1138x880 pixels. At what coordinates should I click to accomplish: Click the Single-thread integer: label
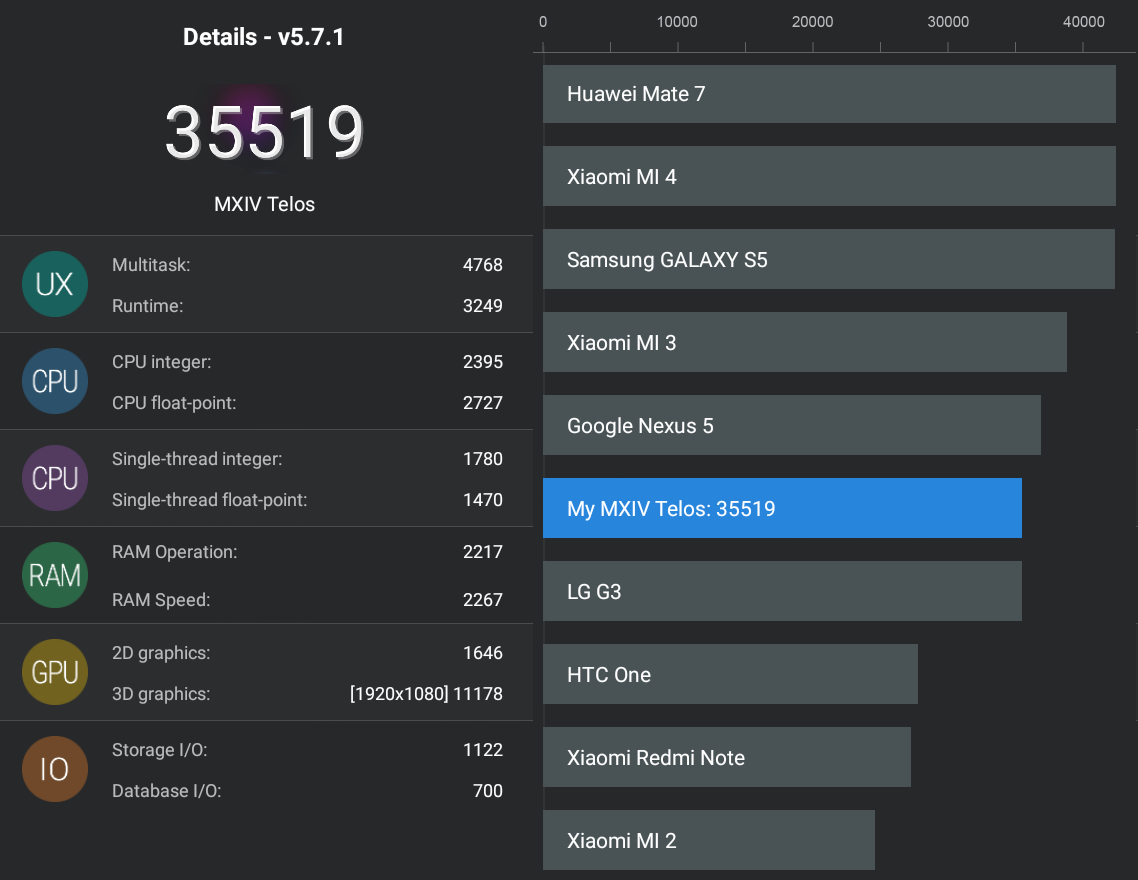coord(197,458)
